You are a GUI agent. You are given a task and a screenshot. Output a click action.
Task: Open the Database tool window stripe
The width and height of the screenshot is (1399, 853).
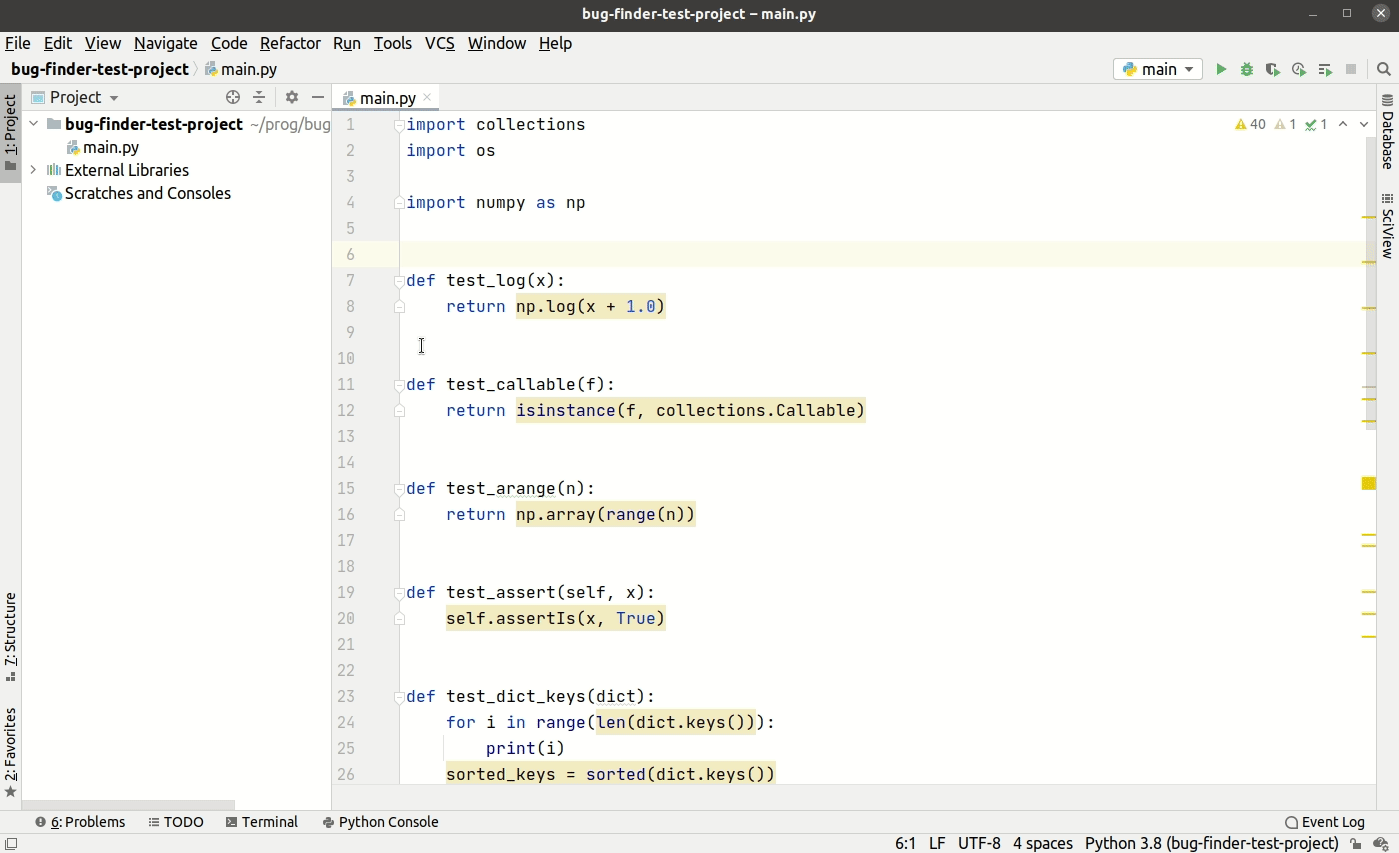pyautogui.click(x=1388, y=133)
